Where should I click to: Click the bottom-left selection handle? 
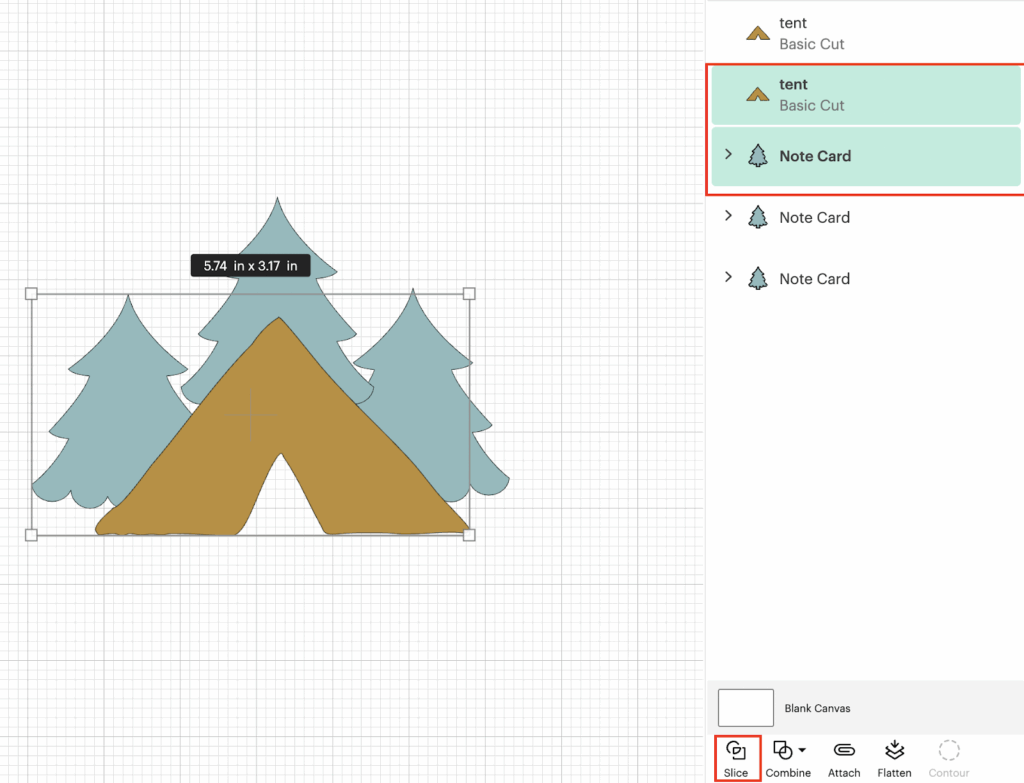tap(31, 535)
